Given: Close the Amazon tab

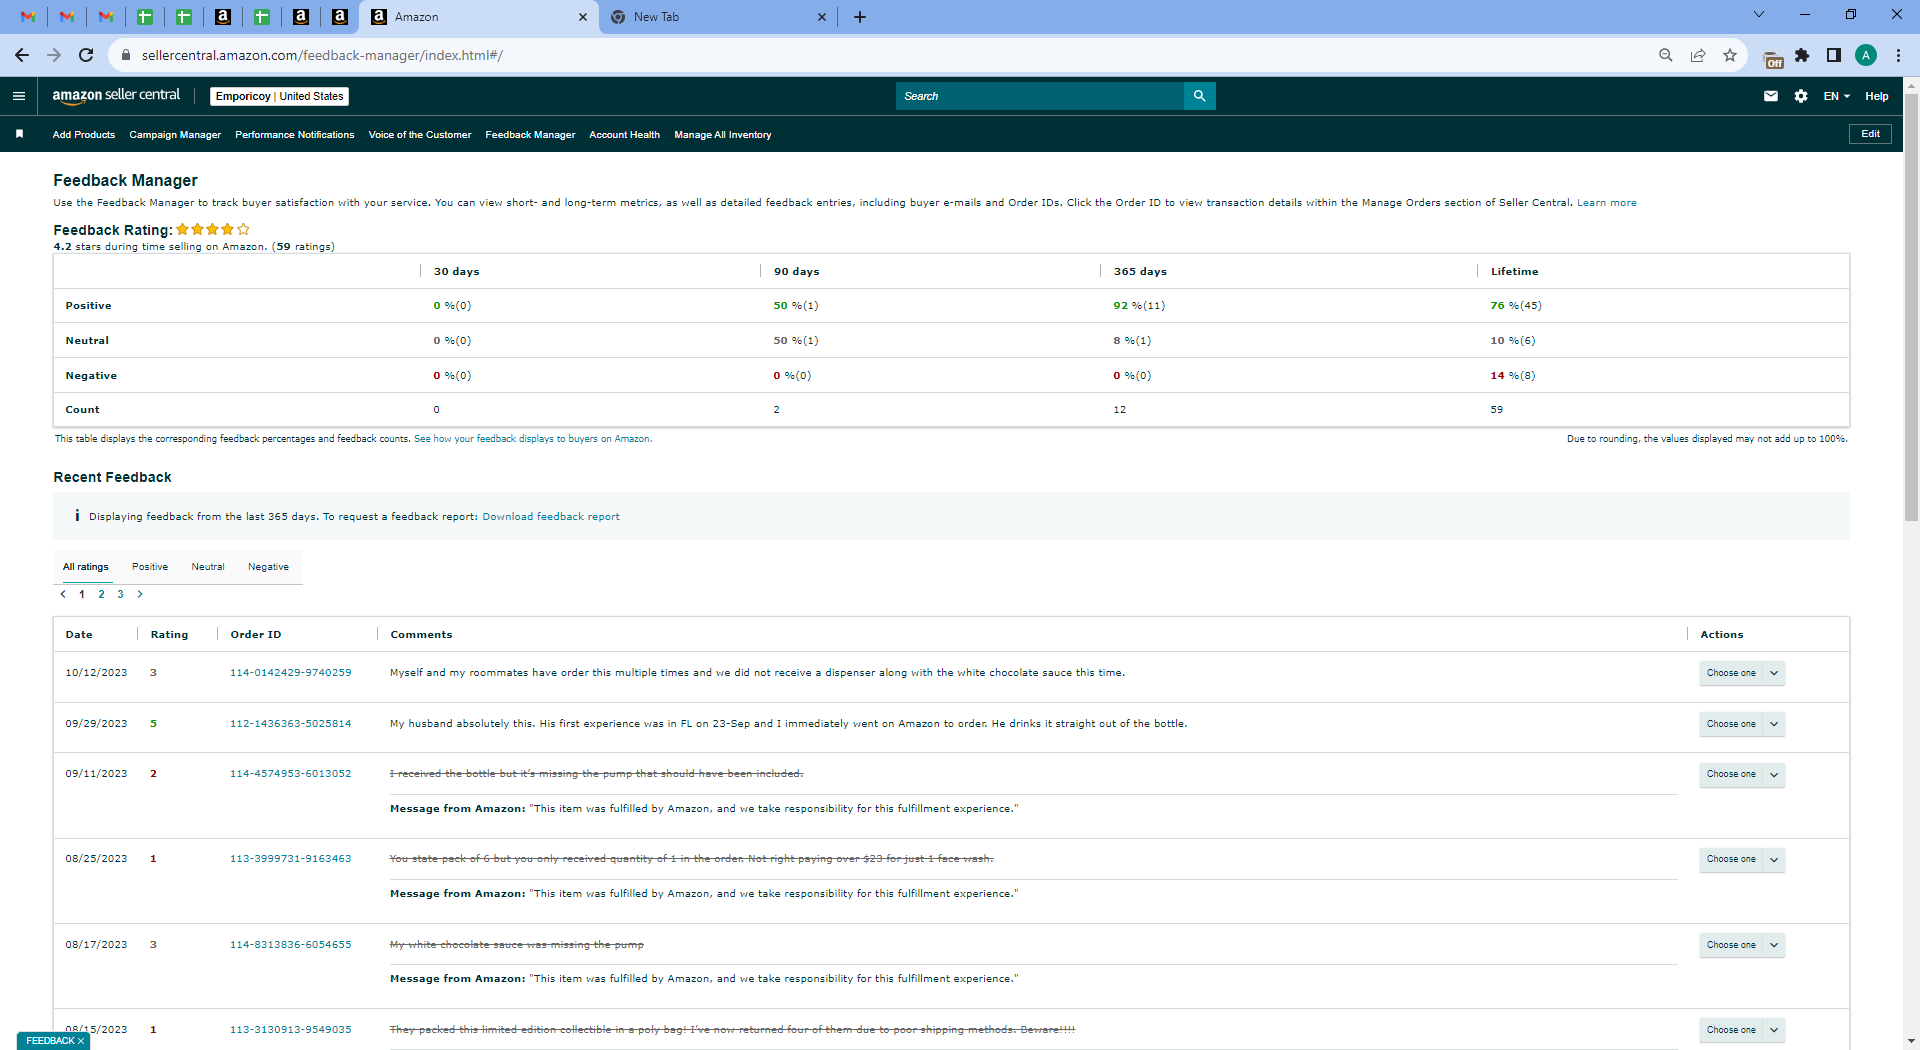Looking at the screenshot, I should (583, 17).
